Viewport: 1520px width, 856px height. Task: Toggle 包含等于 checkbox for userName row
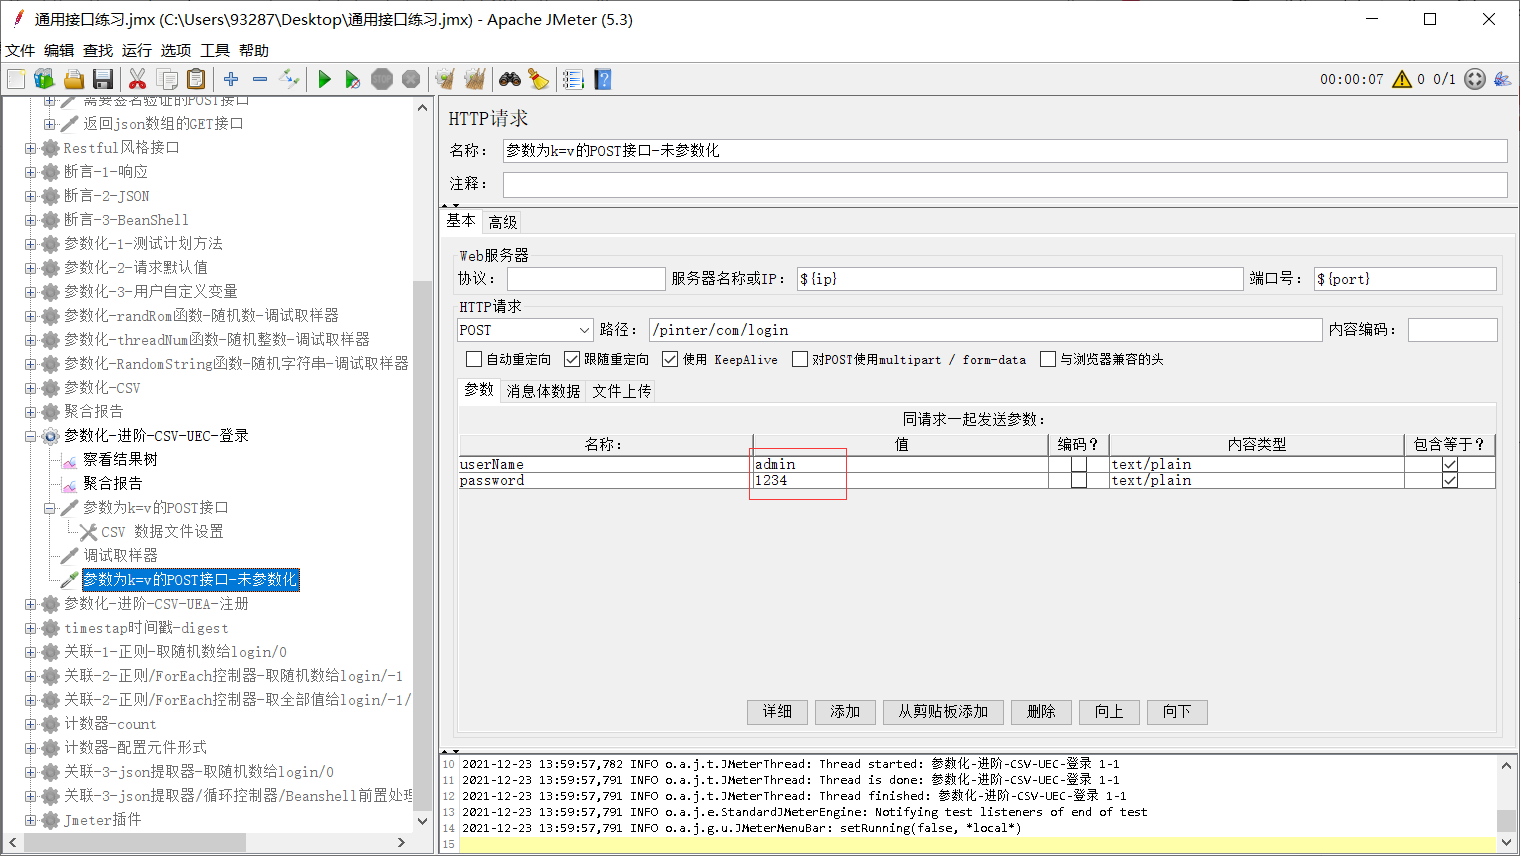tap(1450, 465)
